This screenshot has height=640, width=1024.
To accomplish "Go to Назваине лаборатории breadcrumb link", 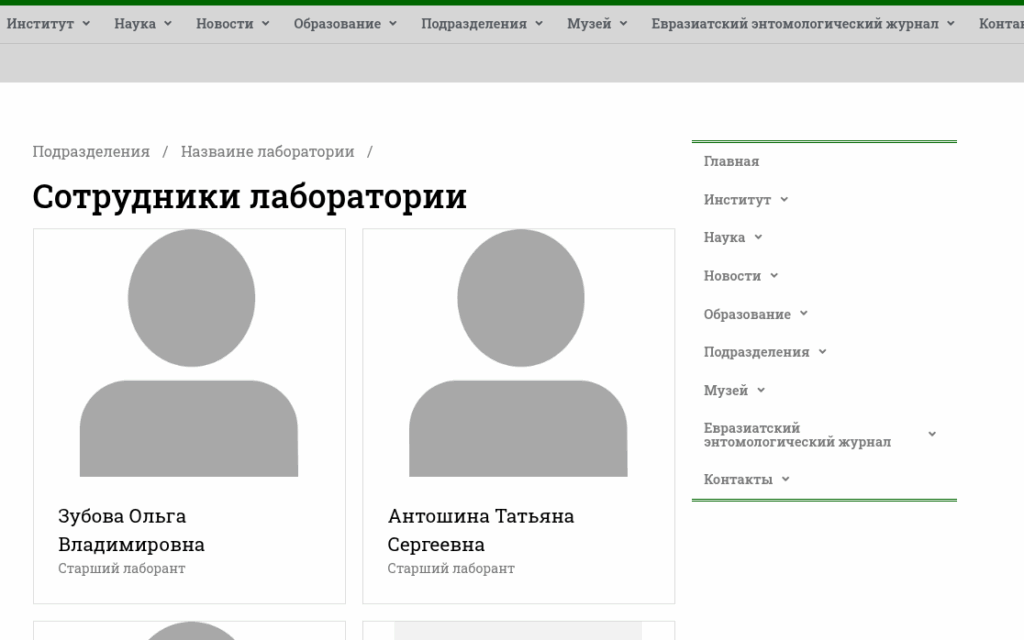I will 267,152.
